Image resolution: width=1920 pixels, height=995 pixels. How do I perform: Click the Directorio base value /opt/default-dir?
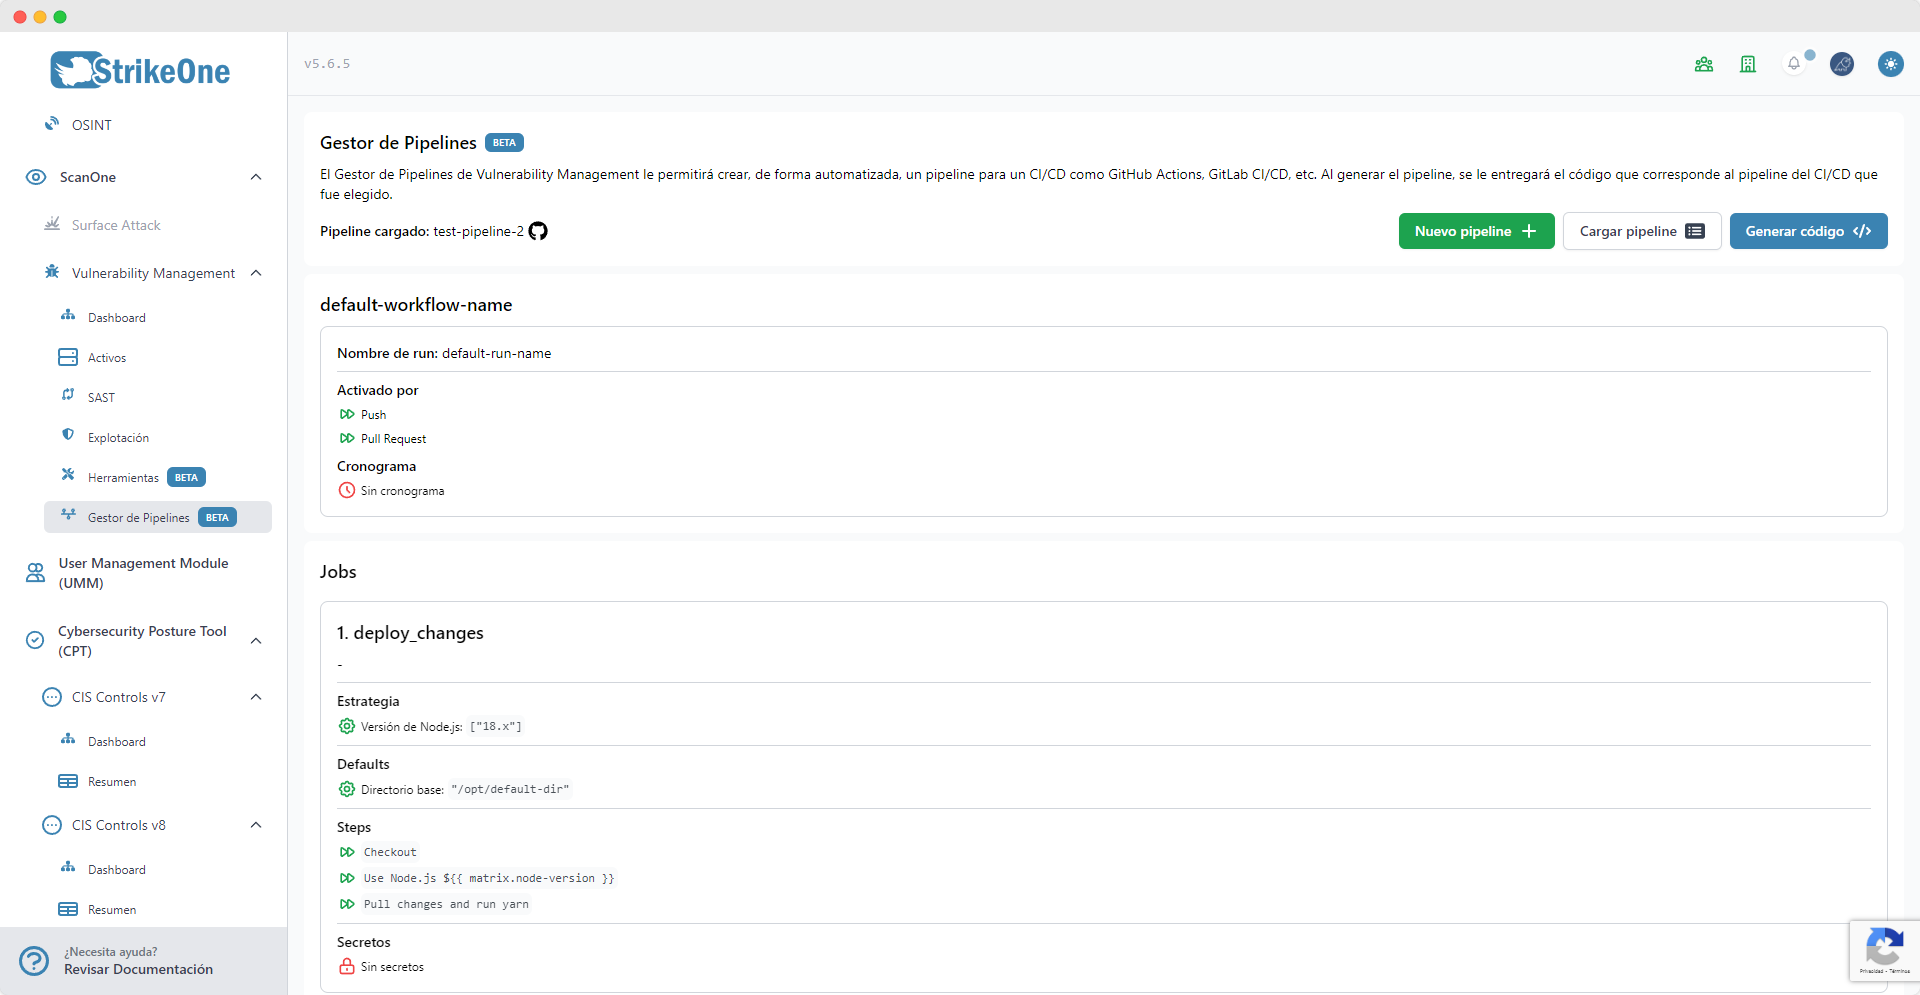pos(510,789)
